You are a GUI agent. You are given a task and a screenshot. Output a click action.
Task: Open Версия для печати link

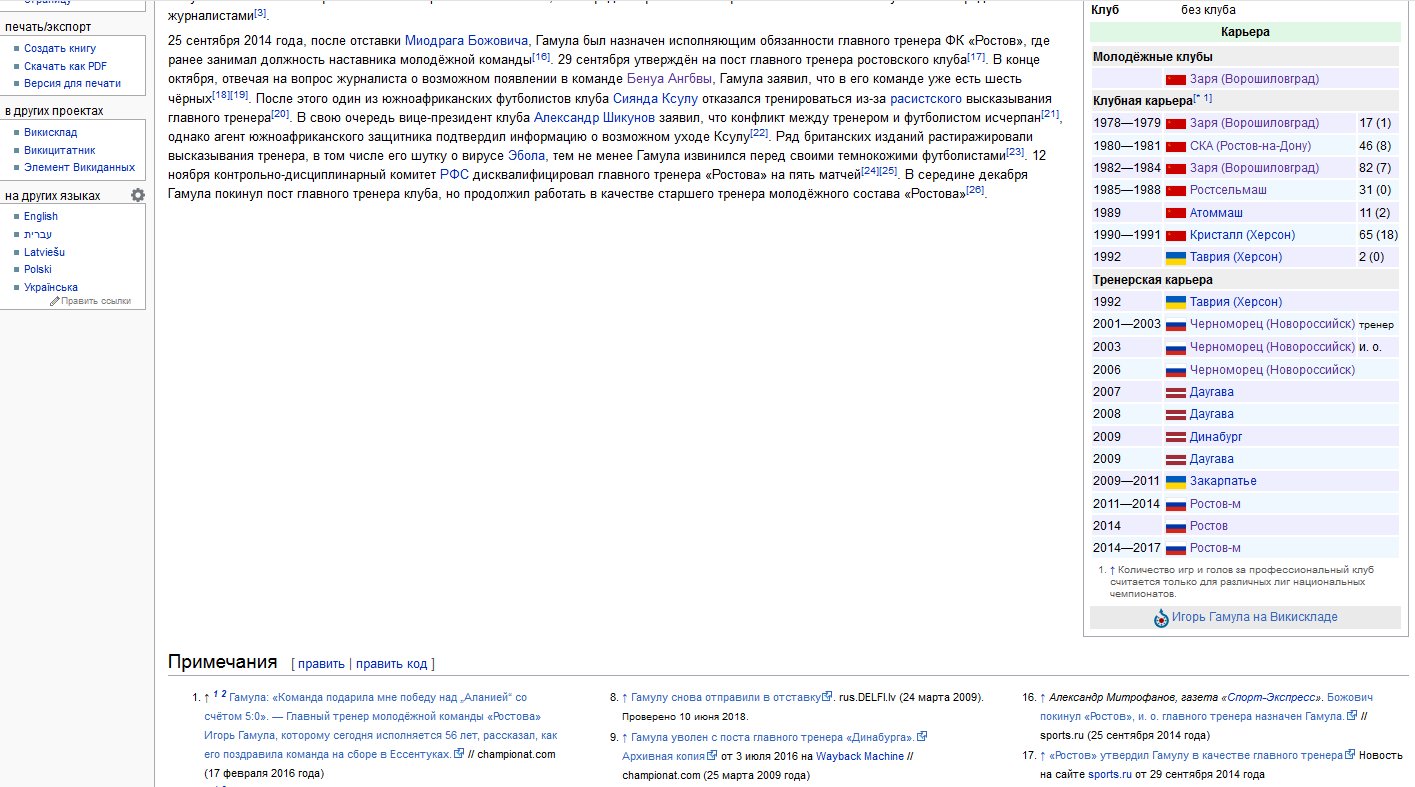point(72,83)
